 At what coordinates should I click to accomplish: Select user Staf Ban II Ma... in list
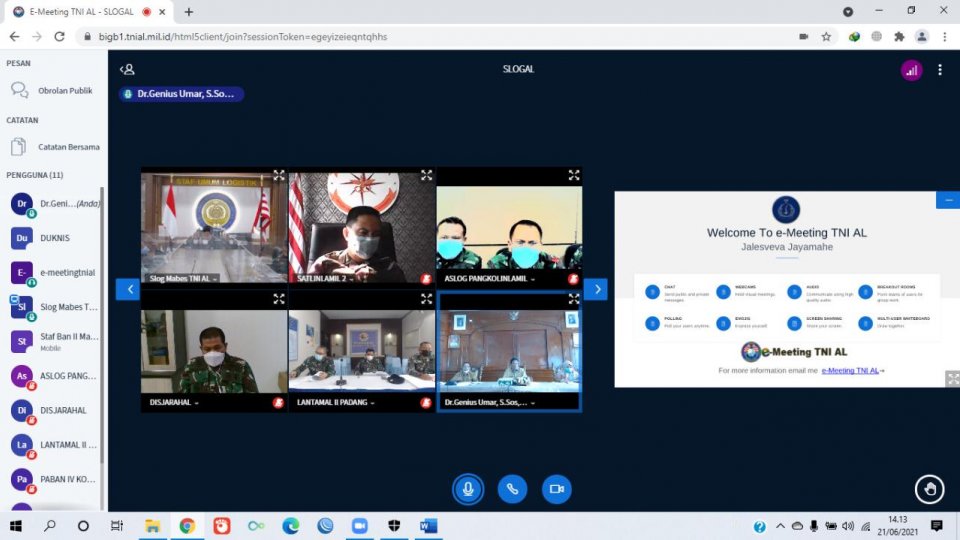point(53,341)
